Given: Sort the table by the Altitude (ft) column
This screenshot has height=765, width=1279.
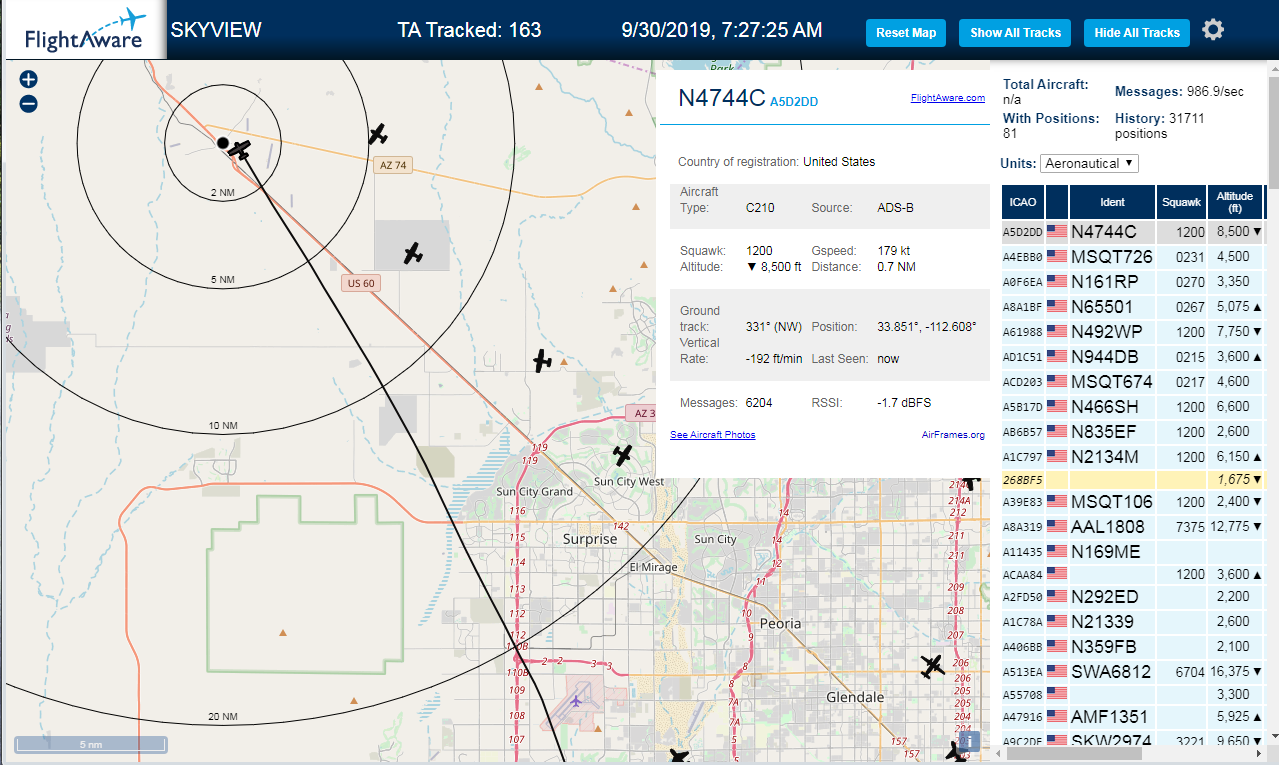Looking at the screenshot, I should pyautogui.click(x=1236, y=202).
